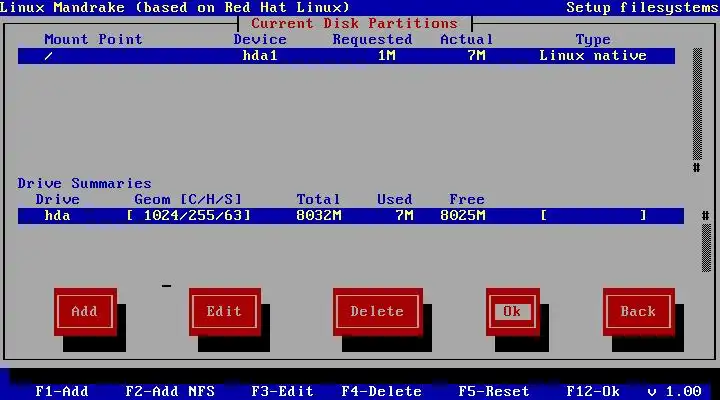Confirm with the Ok button

click(x=512, y=312)
